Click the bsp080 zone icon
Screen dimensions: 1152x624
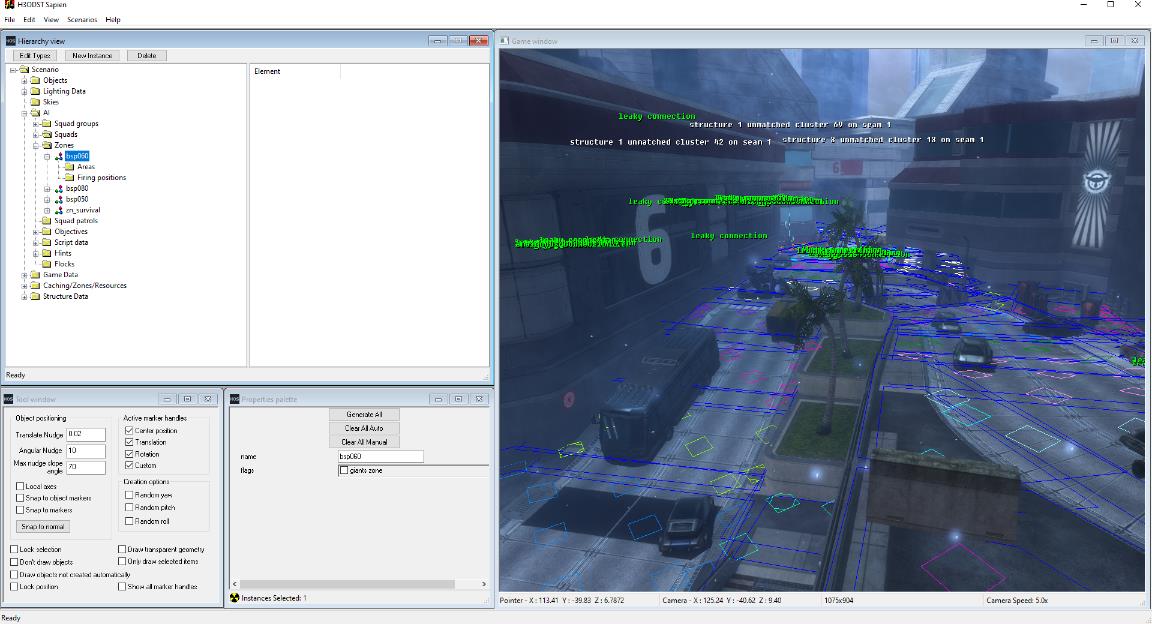coord(59,189)
